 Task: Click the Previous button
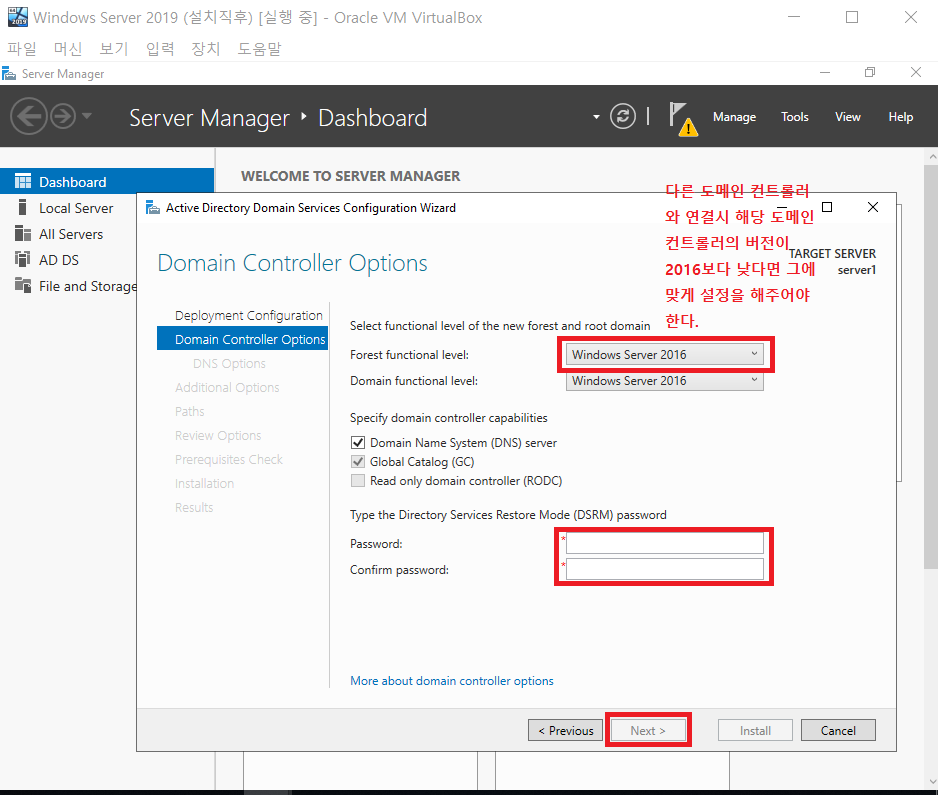click(565, 730)
